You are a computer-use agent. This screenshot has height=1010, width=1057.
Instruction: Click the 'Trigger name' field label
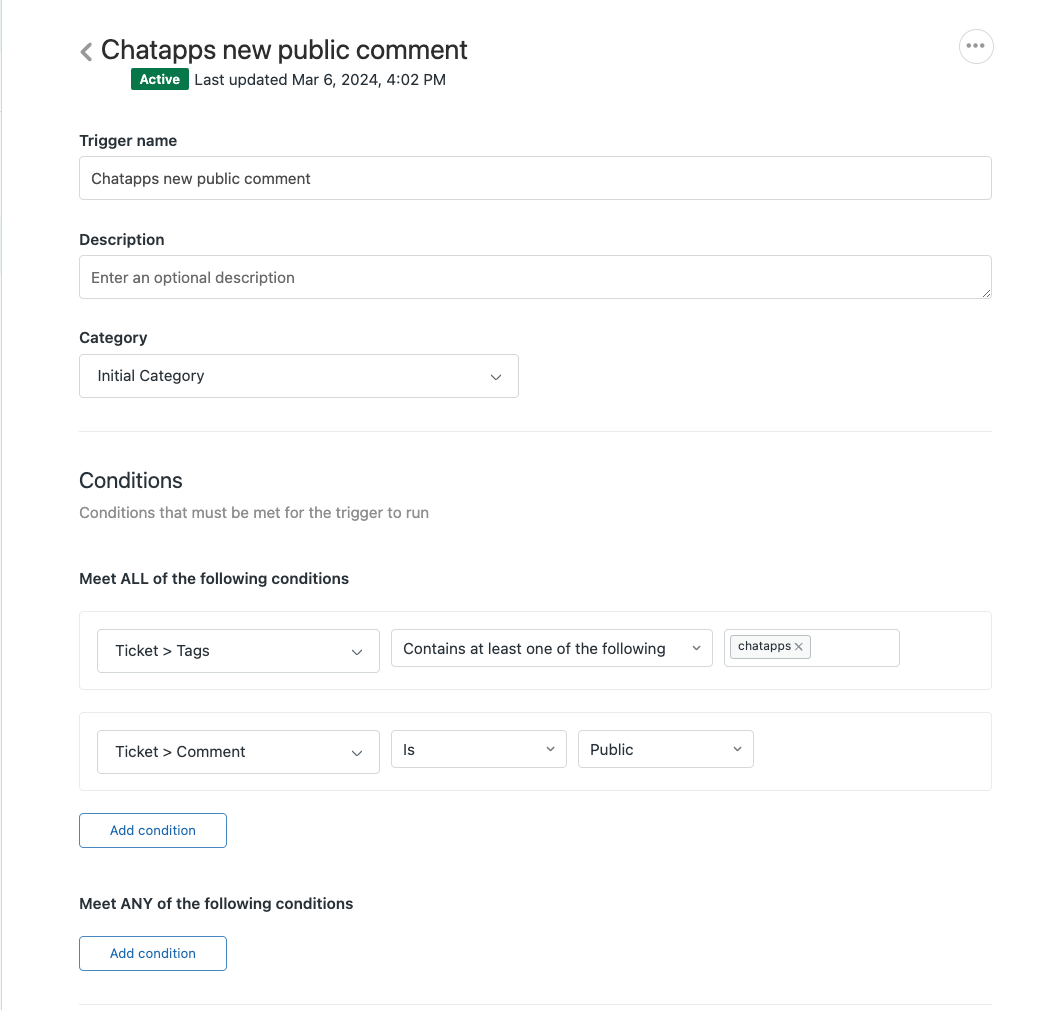128,141
